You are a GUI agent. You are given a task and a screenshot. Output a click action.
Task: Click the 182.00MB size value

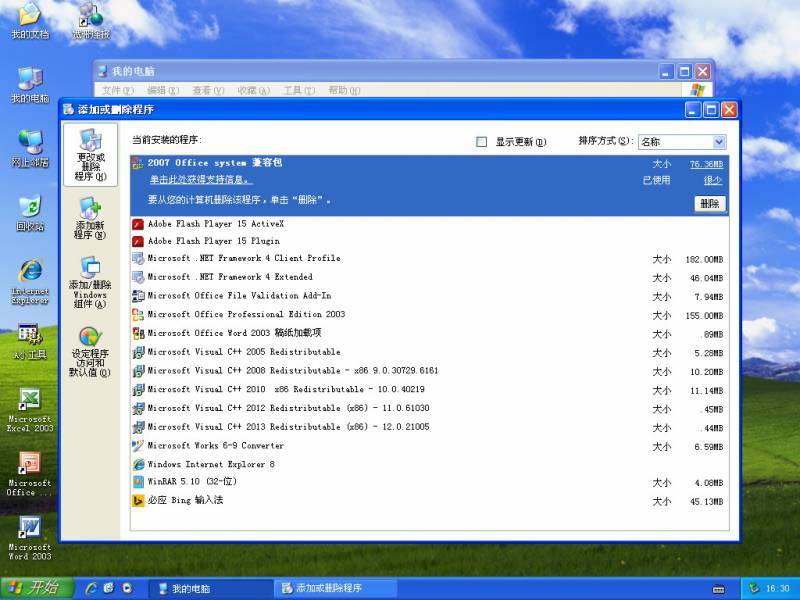tap(704, 260)
